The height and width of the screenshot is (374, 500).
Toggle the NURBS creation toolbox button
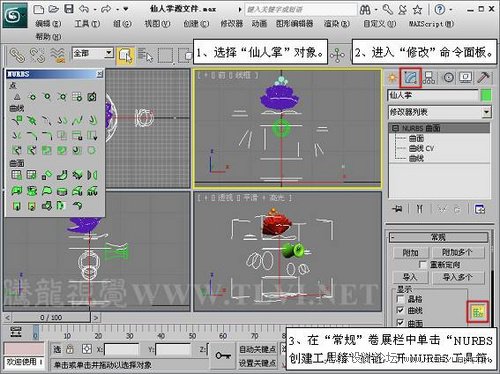[x=478, y=312]
